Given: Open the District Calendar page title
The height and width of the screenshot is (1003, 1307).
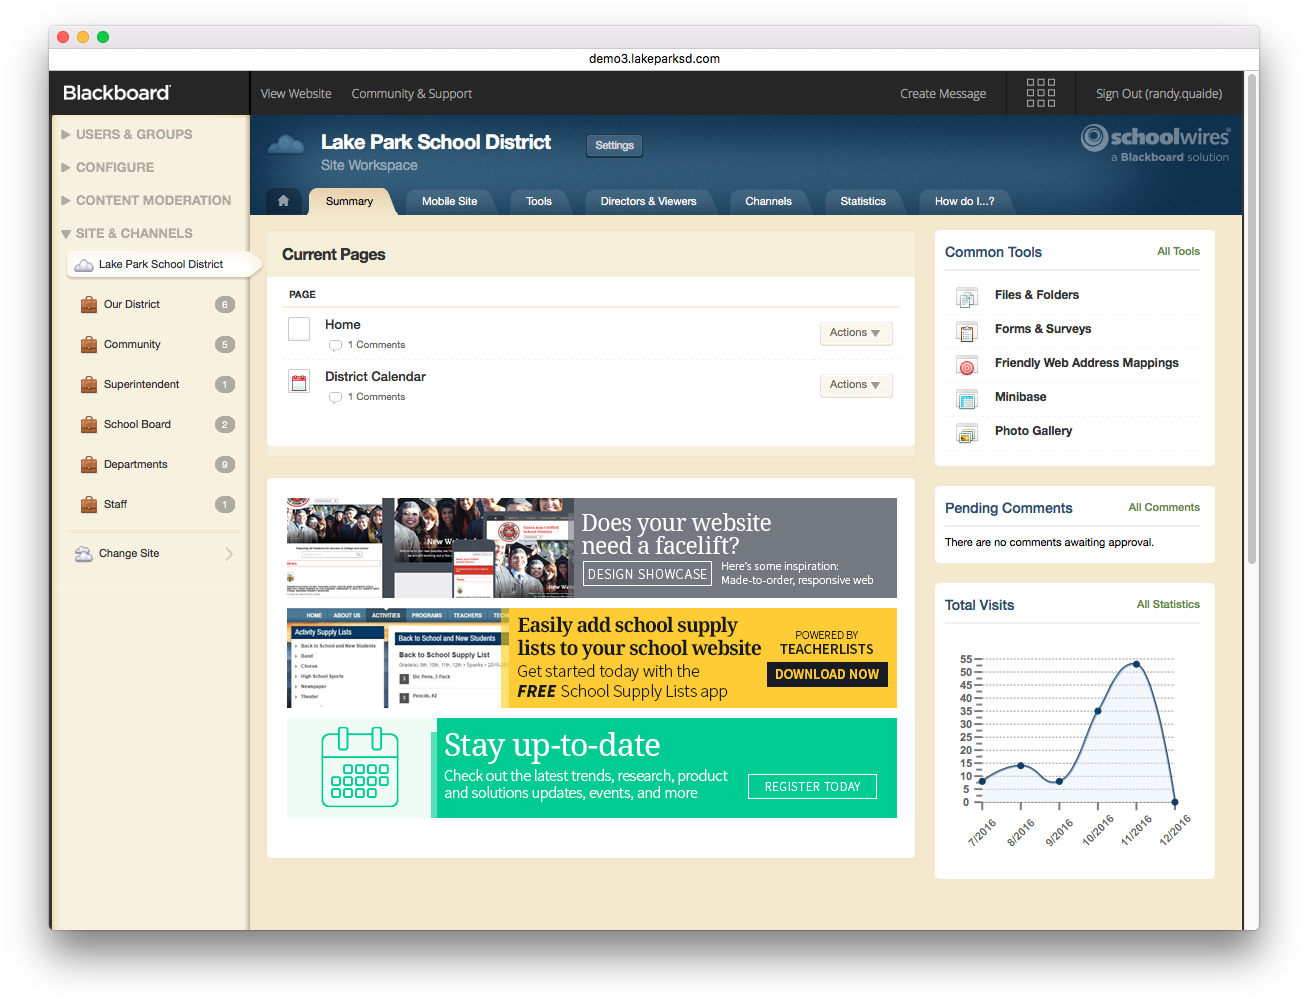Looking at the screenshot, I should pyautogui.click(x=375, y=377).
